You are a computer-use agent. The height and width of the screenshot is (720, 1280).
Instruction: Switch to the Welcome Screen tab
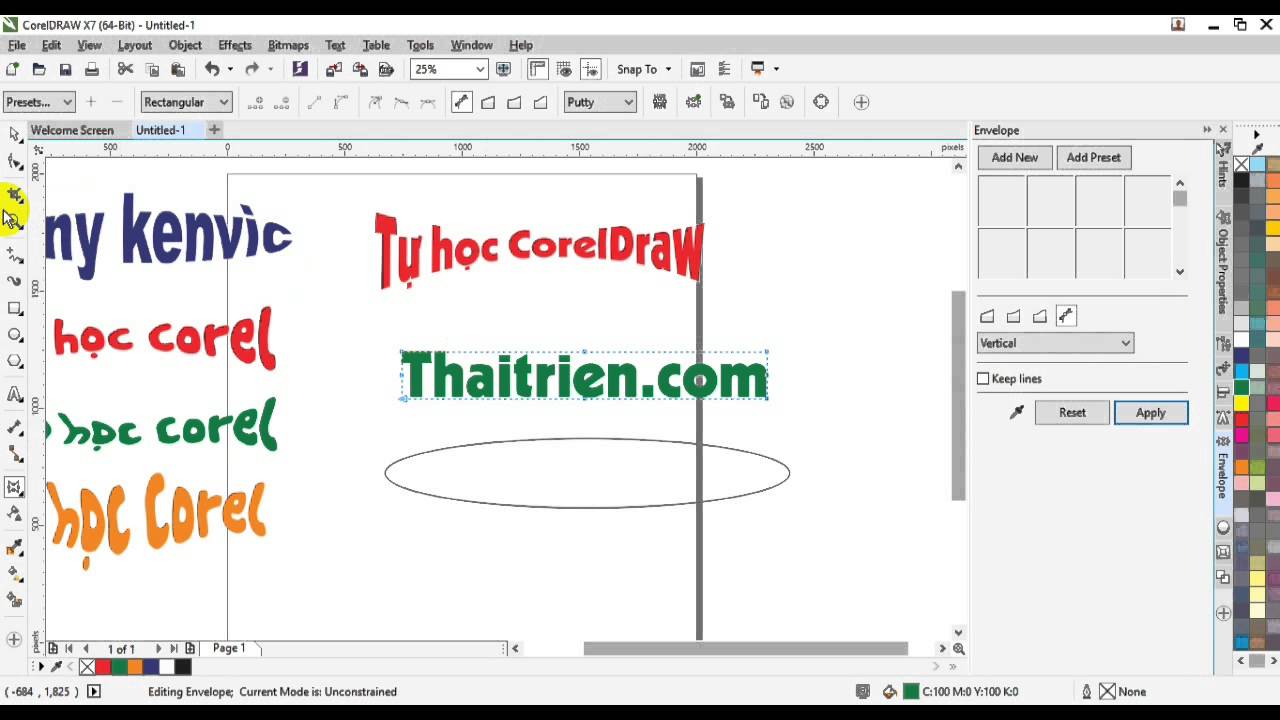pyautogui.click(x=72, y=130)
